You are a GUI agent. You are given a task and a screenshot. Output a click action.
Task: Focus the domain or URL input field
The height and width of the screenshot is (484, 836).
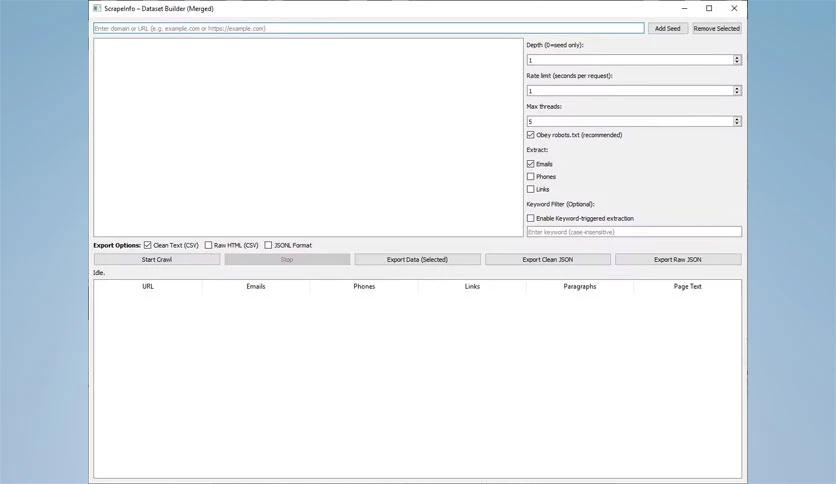[368, 28]
